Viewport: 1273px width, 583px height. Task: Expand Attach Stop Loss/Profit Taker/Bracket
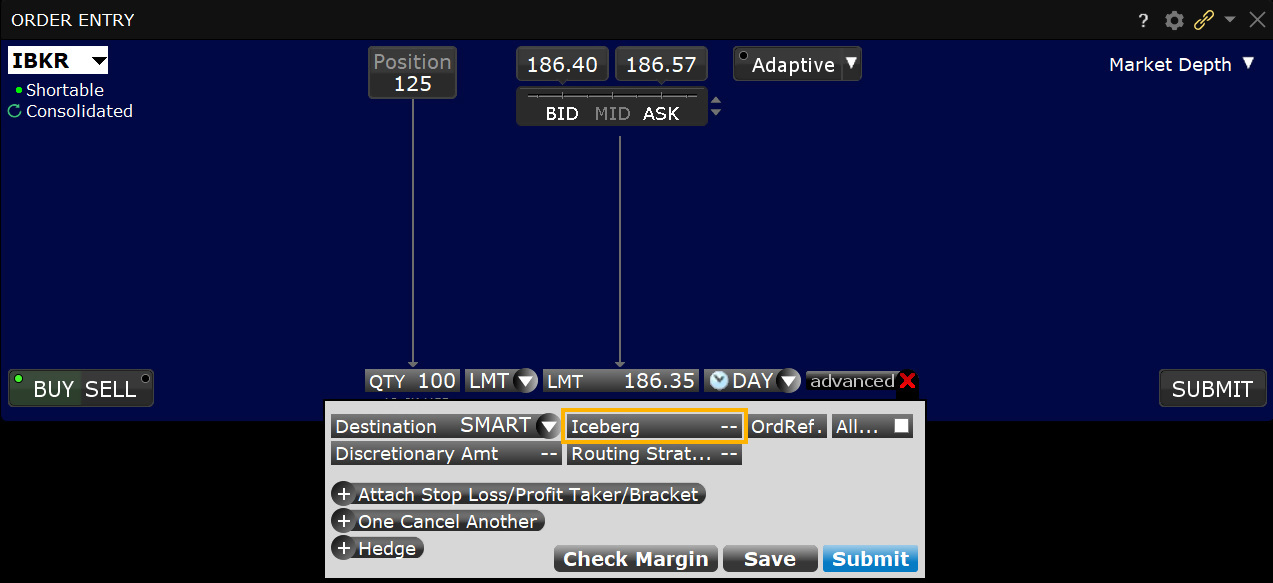coord(344,494)
